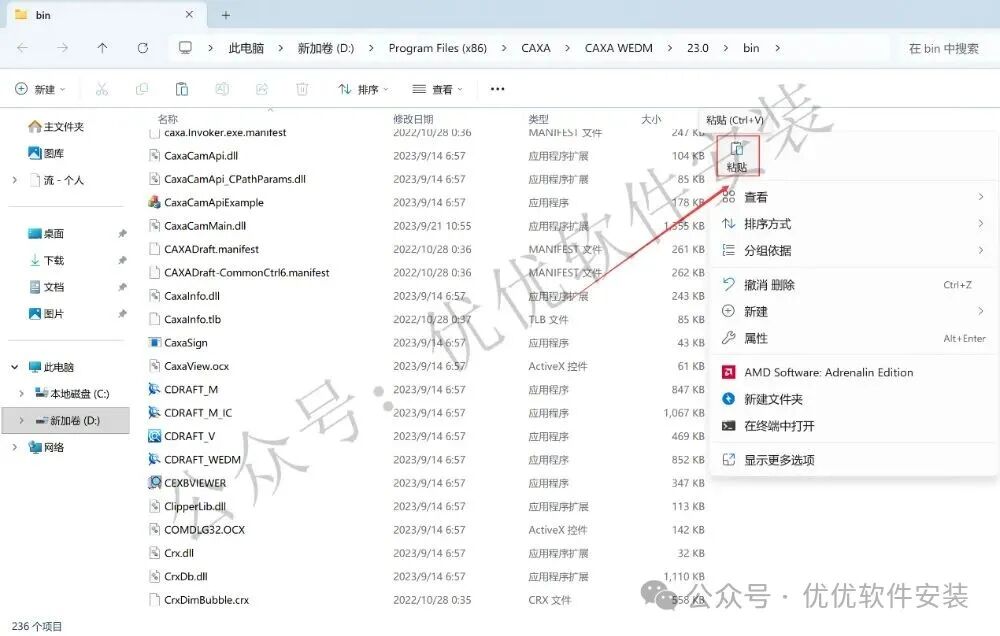Click the Forward navigation arrow
This screenshot has width=1000, height=636.
[62, 48]
